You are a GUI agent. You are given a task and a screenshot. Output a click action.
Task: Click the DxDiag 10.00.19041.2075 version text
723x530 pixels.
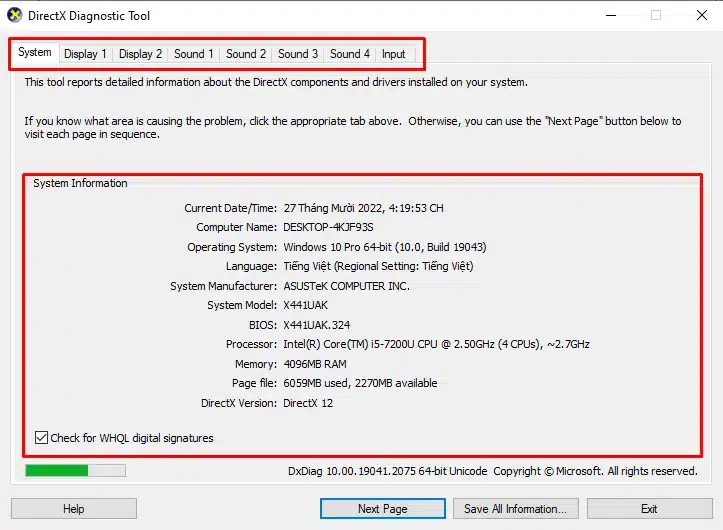[x=388, y=471]
